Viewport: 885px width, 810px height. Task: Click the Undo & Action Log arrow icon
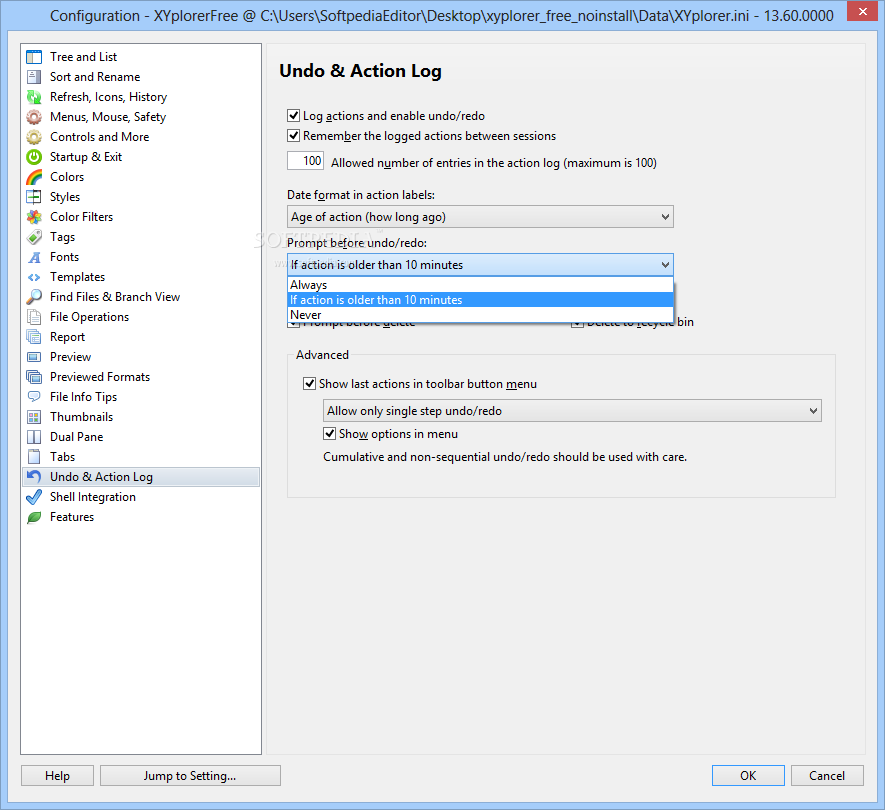[34, 477]
